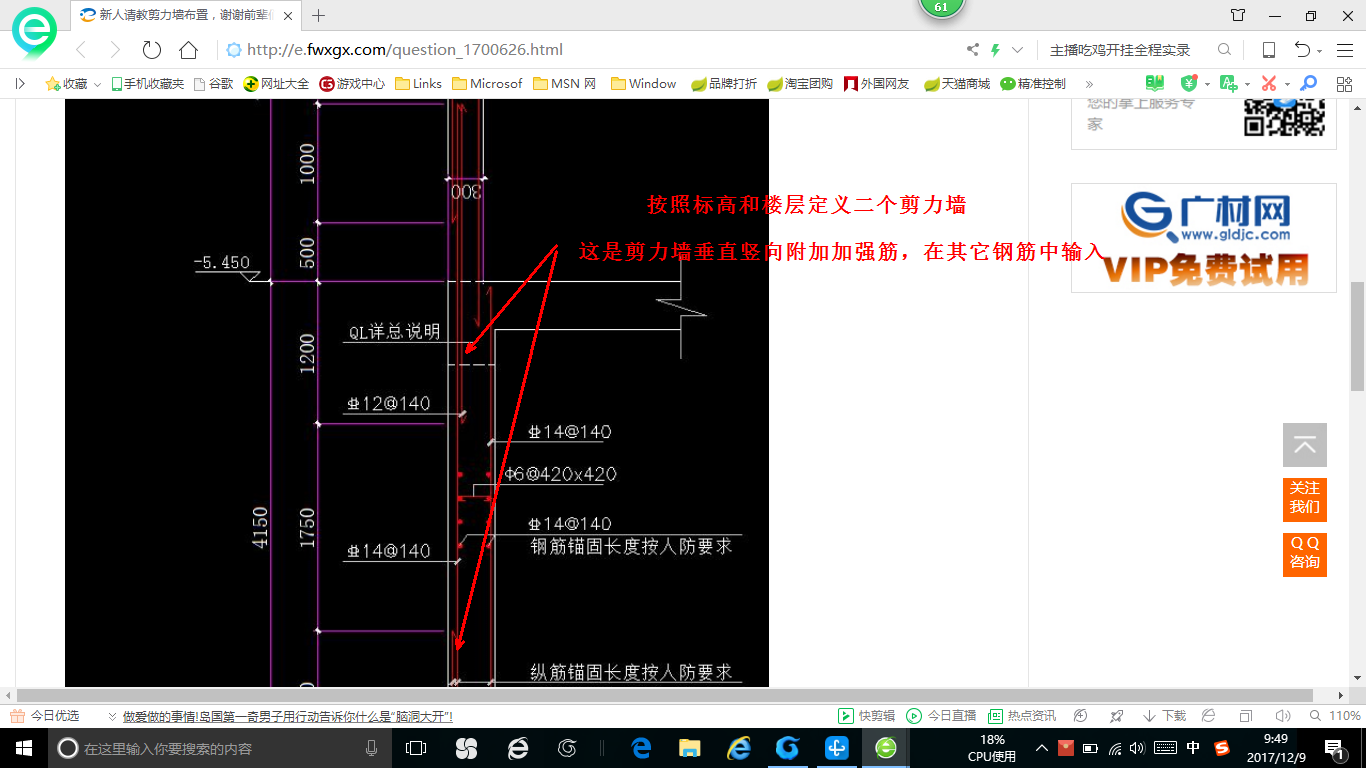Expand the scissors screenshot dropdown arrow
Image resolution: width=1366 pixels, height=768 pixels.
click(1287, 85)
